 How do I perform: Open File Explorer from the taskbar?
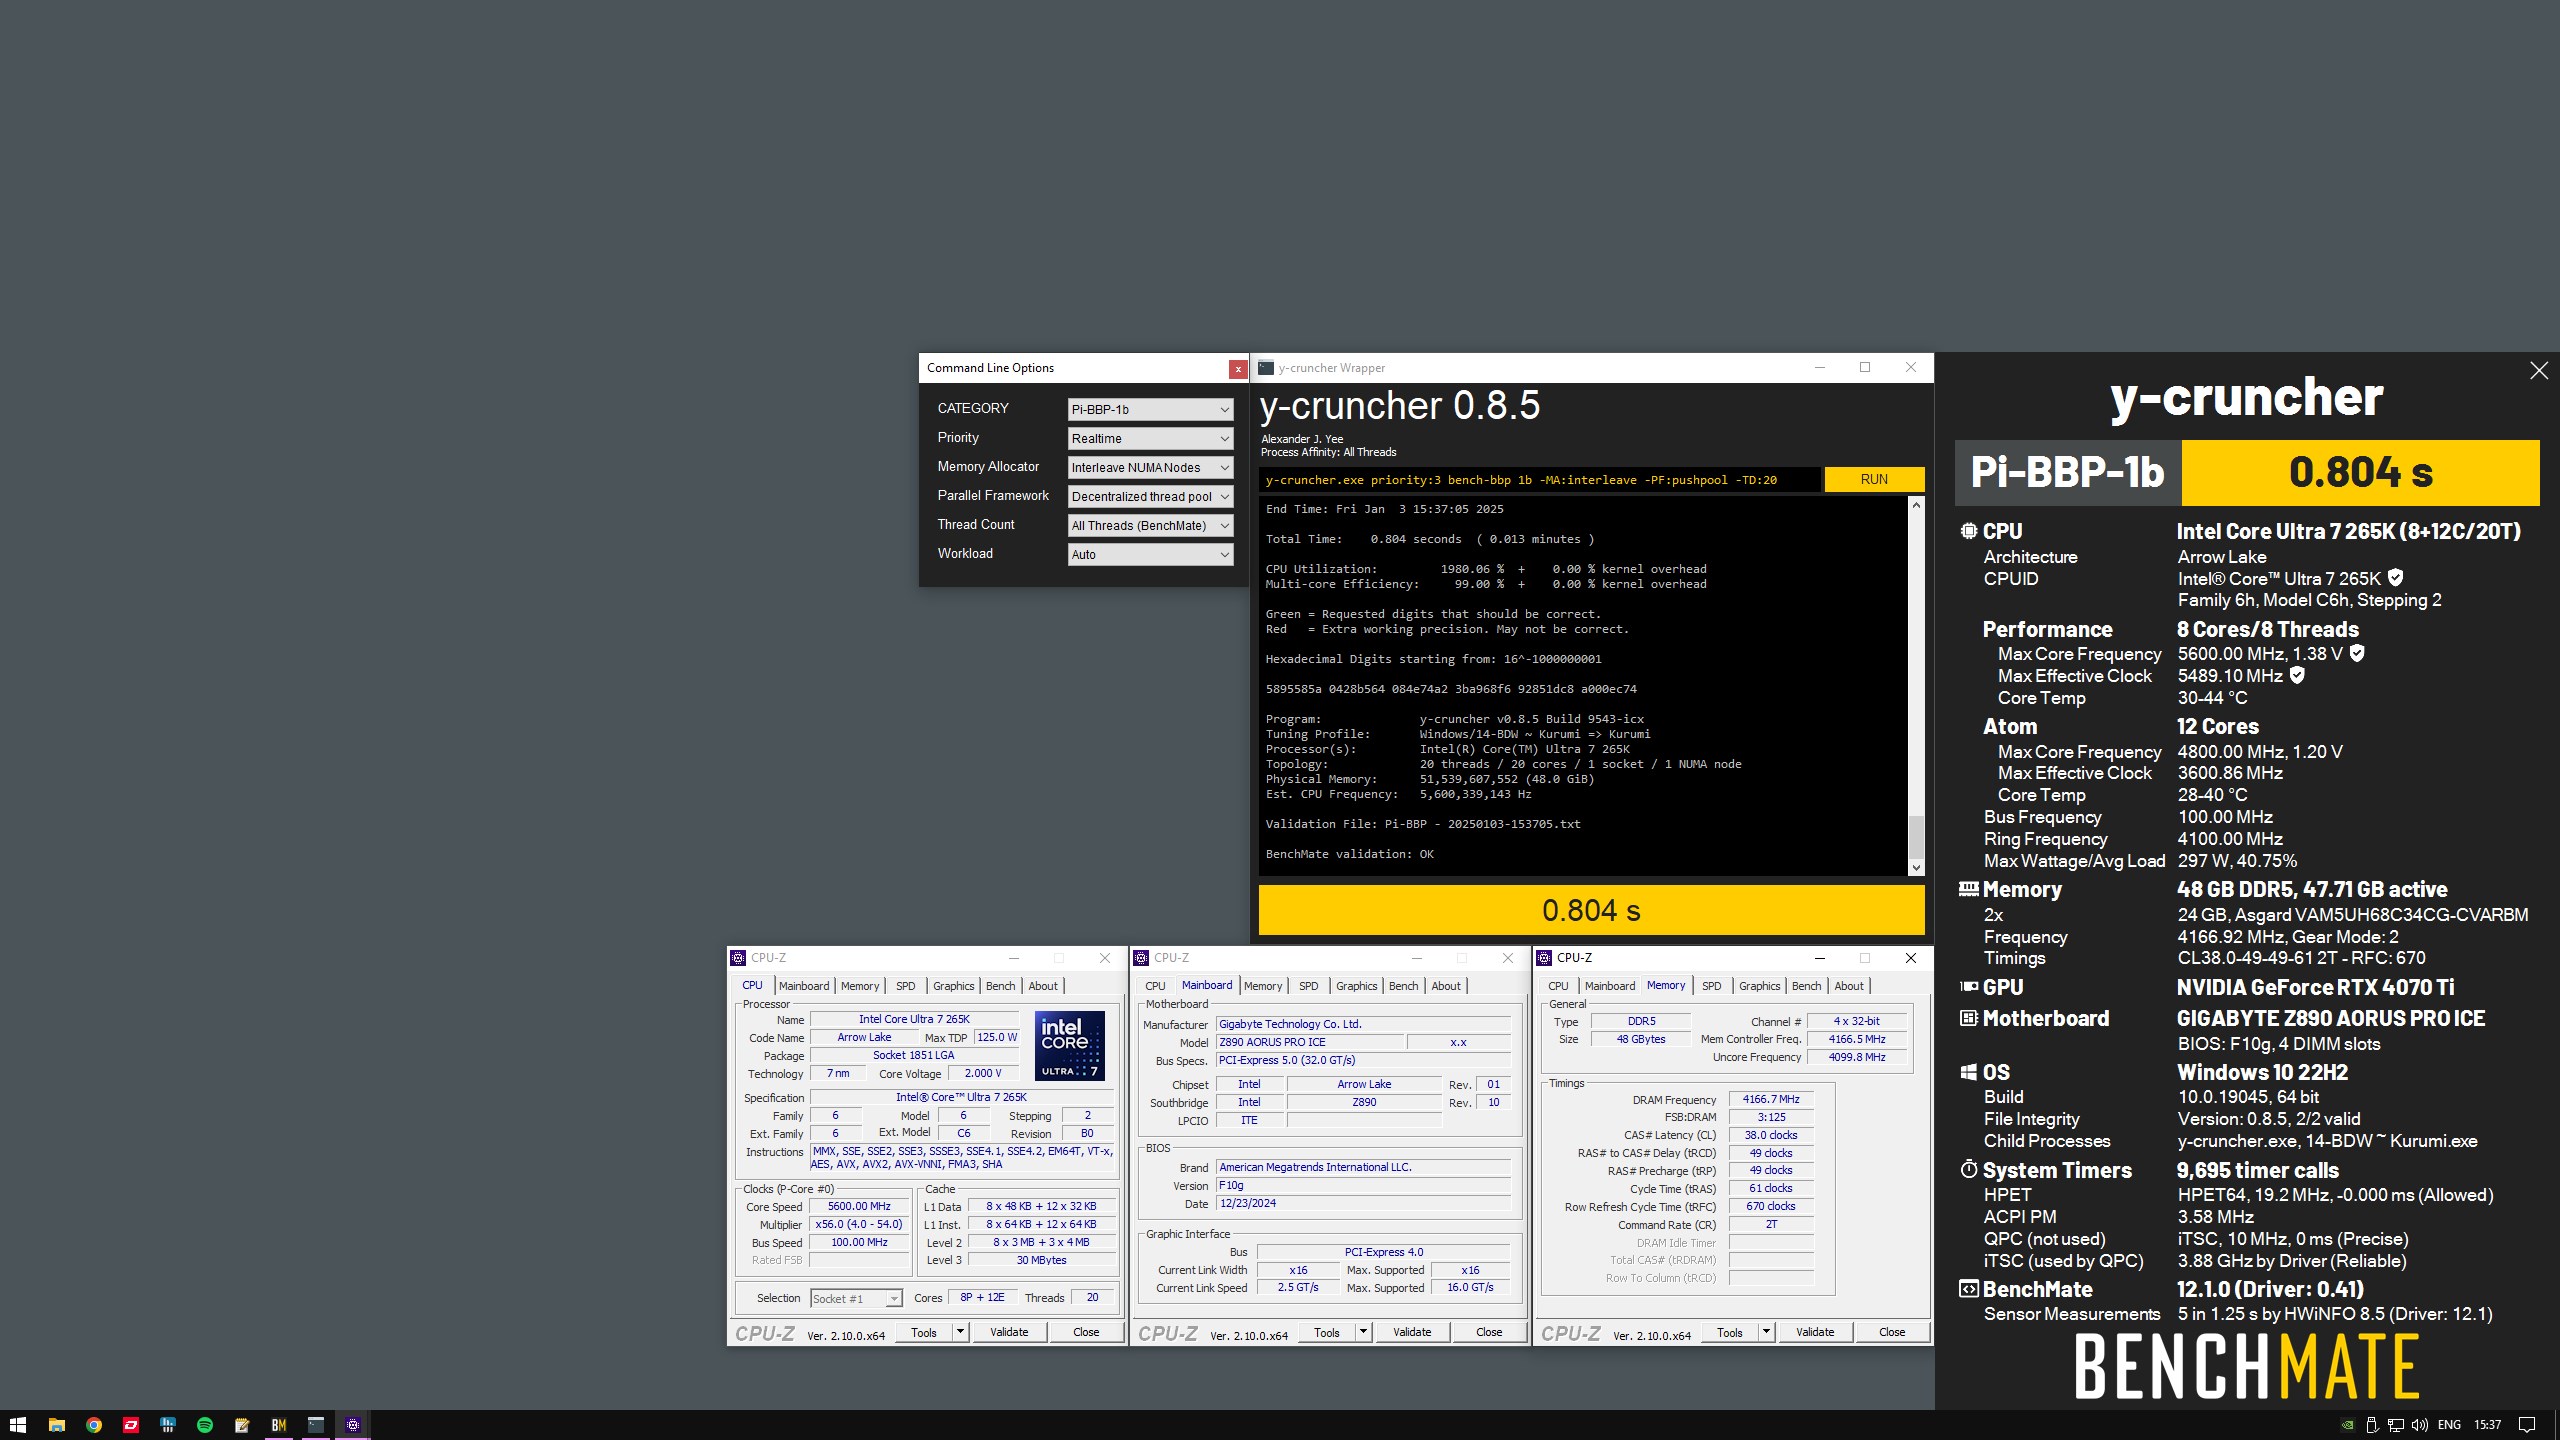click(57, 1425)
